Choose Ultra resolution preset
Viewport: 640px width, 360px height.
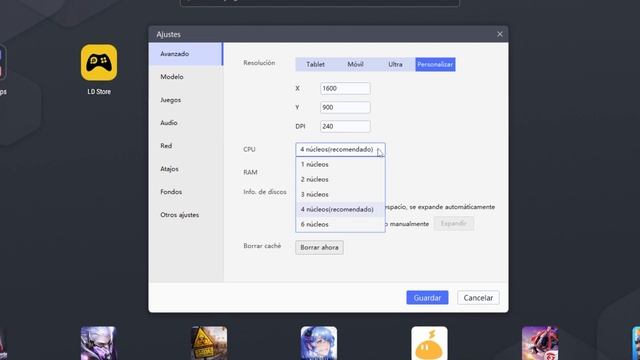point(395,64)
